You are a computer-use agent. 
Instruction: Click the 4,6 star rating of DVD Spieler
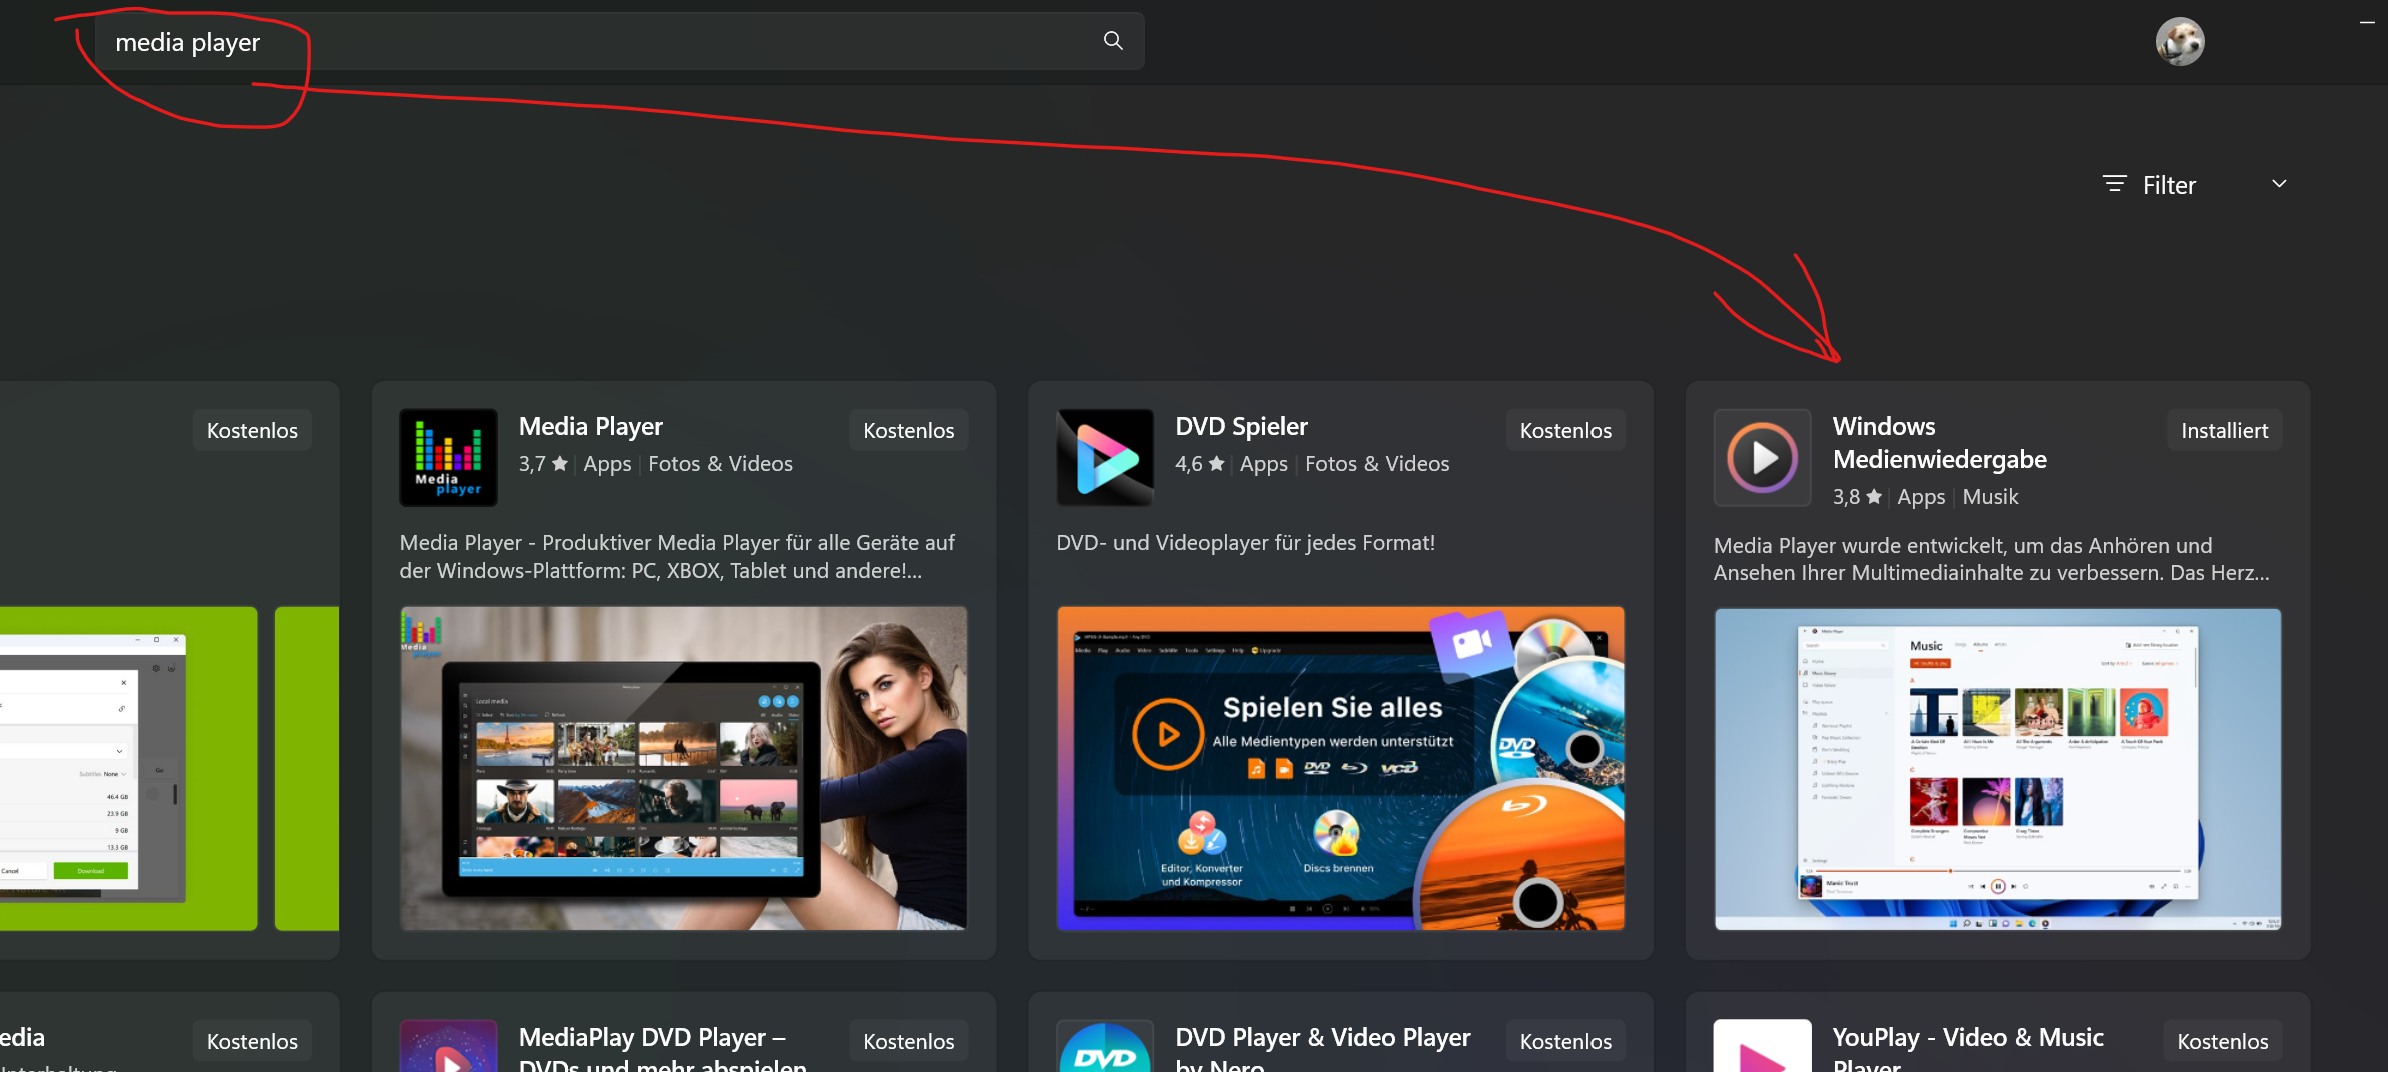click(1200, 464)
